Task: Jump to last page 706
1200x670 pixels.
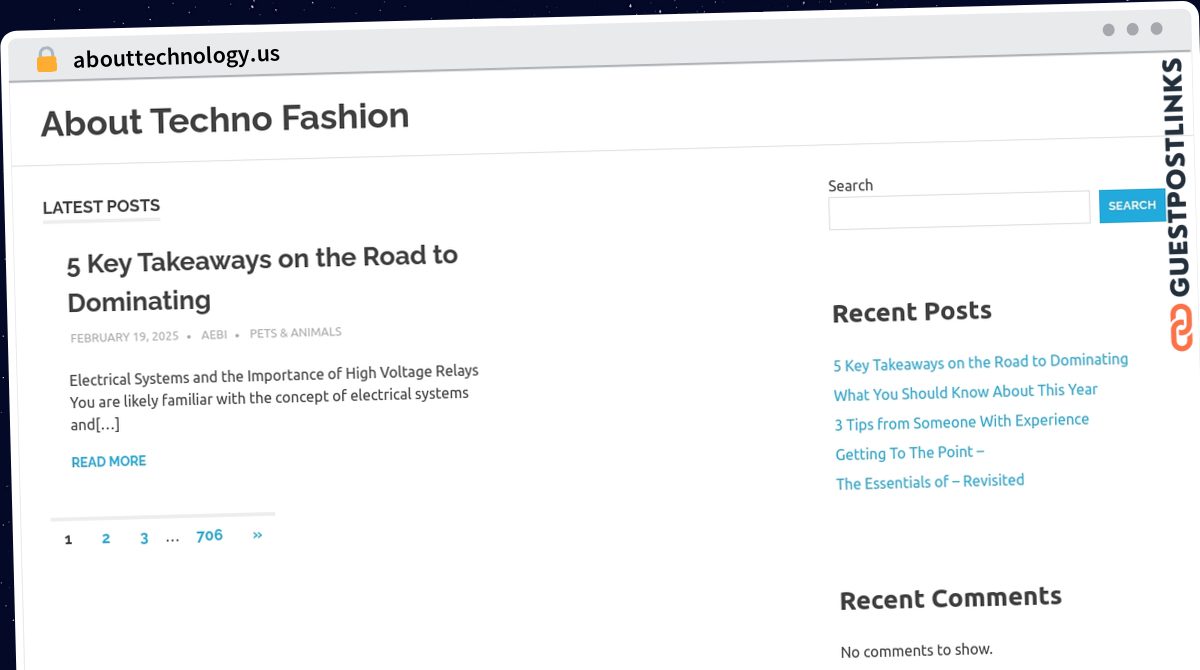Action: click(x=209, y=536)
